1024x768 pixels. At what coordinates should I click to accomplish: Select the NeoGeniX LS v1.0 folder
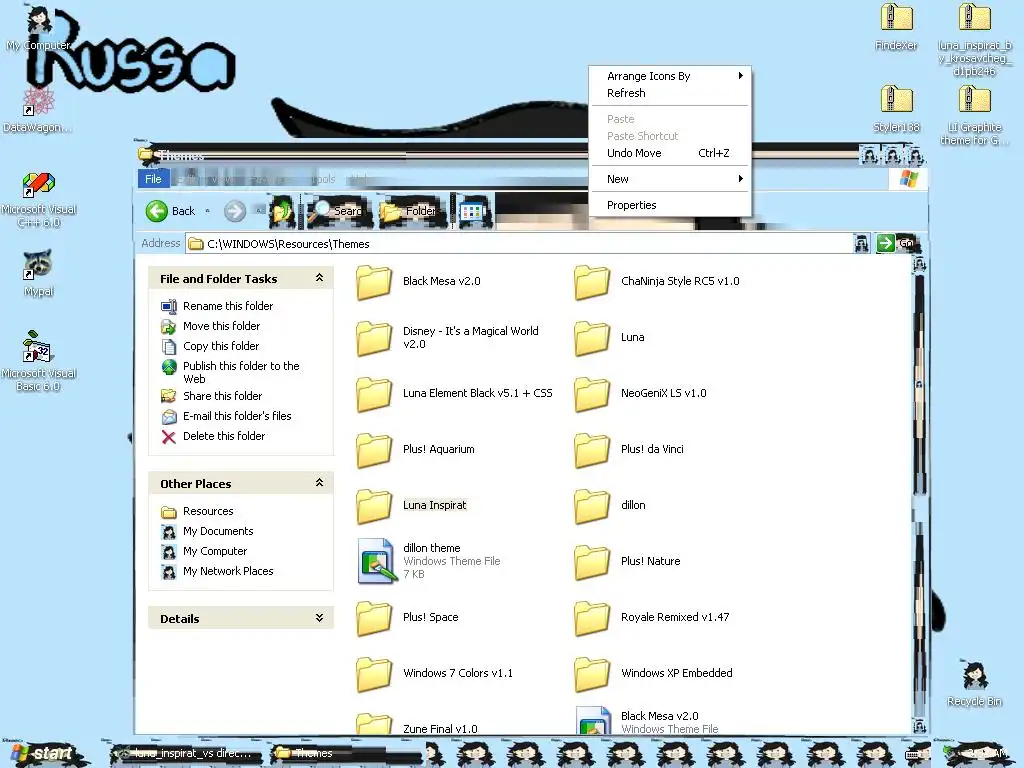tap(640, 393)
